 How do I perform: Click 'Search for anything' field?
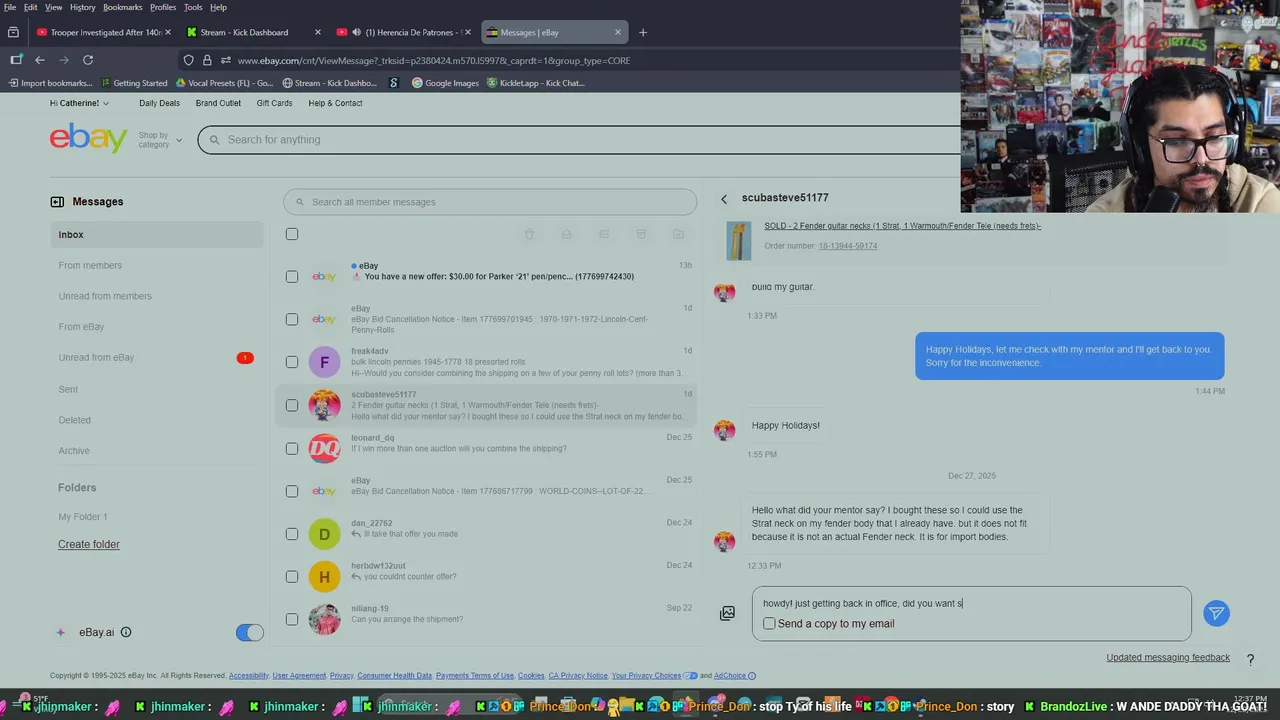coord(579,139)
